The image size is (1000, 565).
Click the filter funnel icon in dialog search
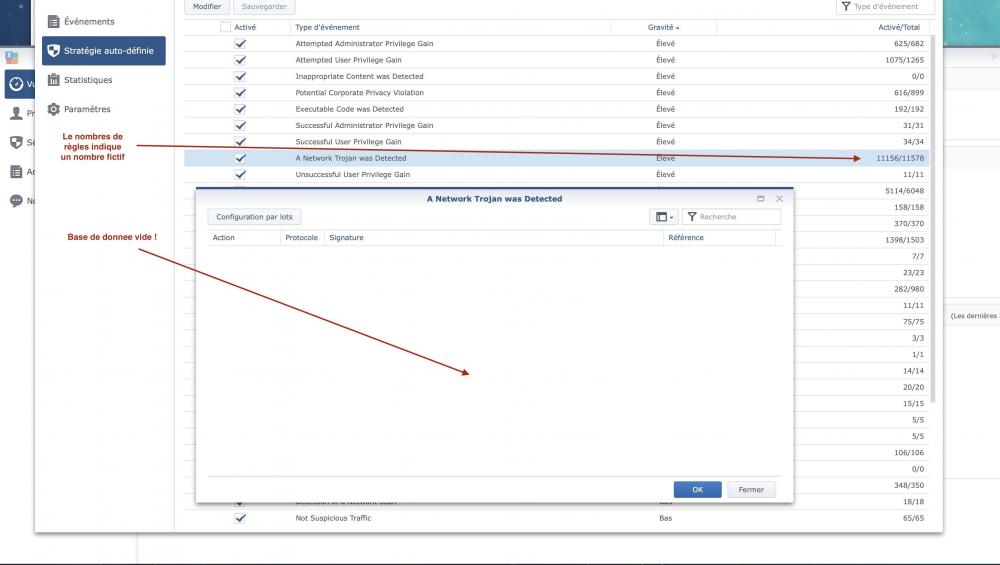pyautogui.click(x=691, y=217)
